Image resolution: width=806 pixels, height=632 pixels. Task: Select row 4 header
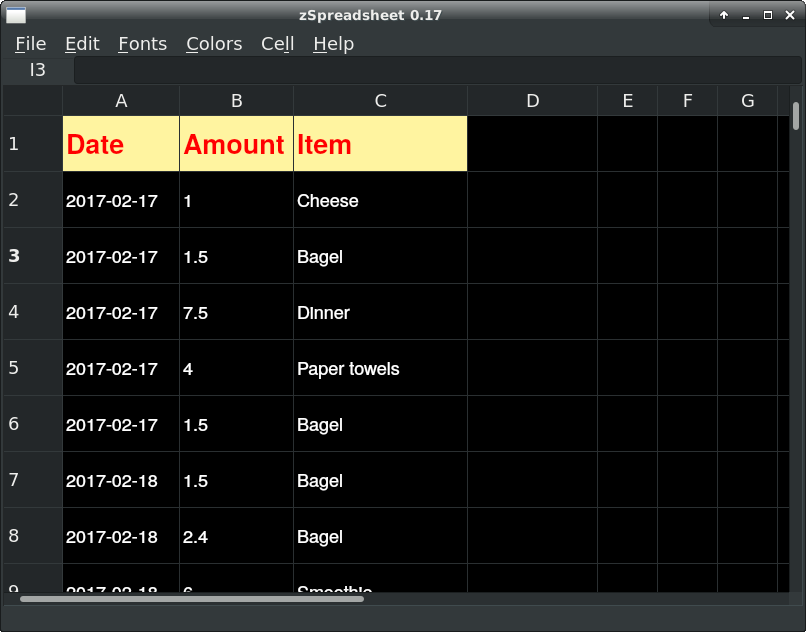pyautogui.click(x=33, y=312)
